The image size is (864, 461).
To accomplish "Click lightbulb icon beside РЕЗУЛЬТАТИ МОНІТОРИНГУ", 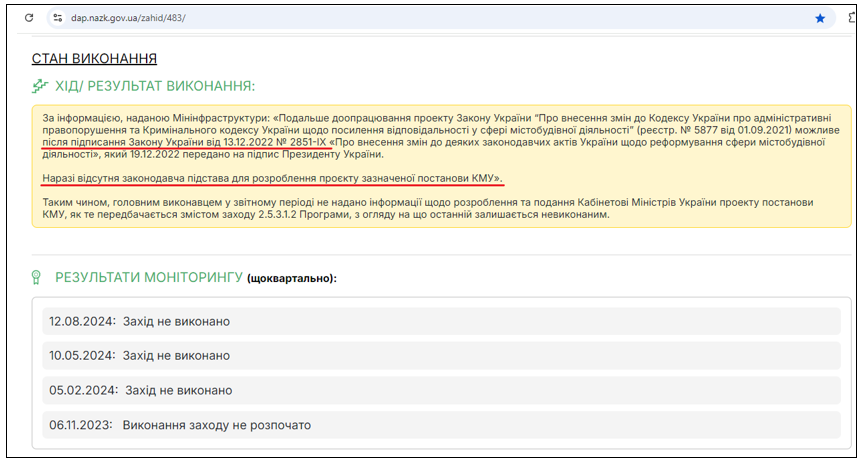I will (x=37, y=277).
